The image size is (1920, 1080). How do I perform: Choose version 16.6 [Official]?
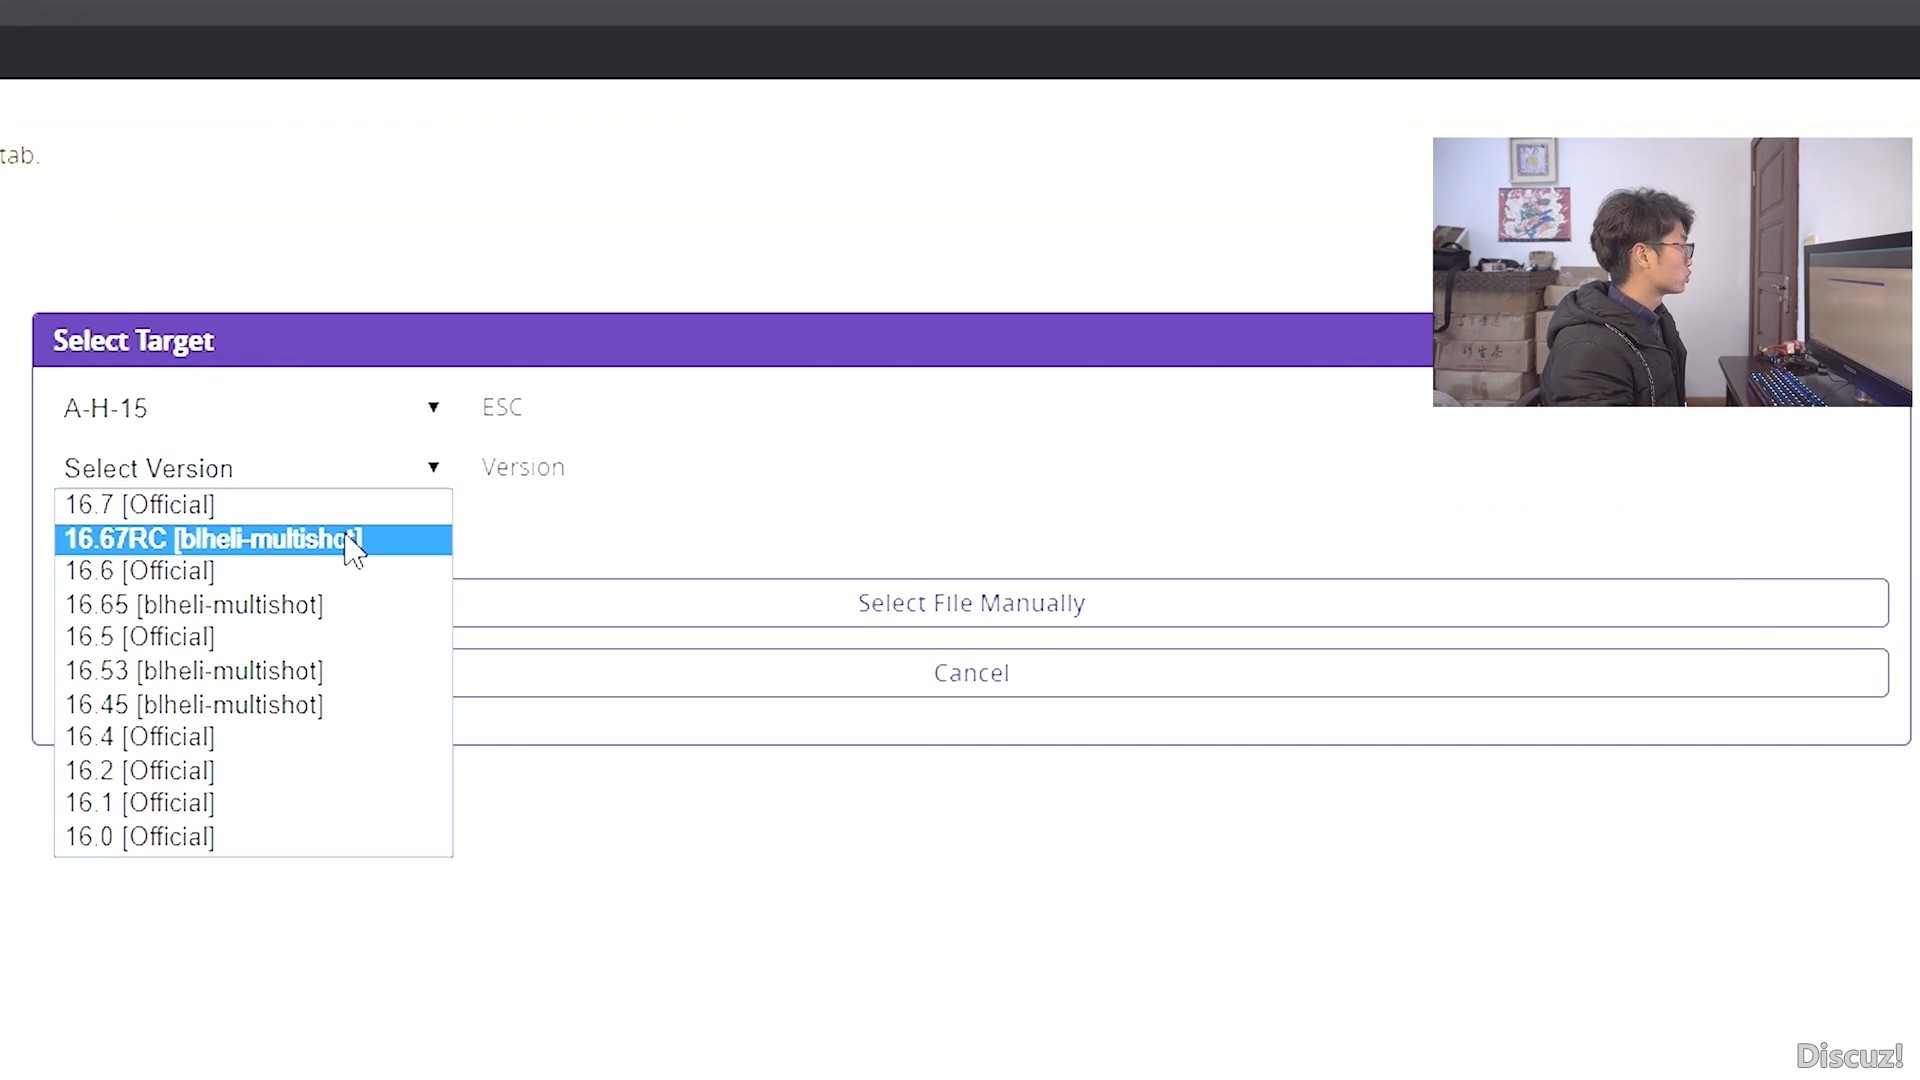click(253, 571)
